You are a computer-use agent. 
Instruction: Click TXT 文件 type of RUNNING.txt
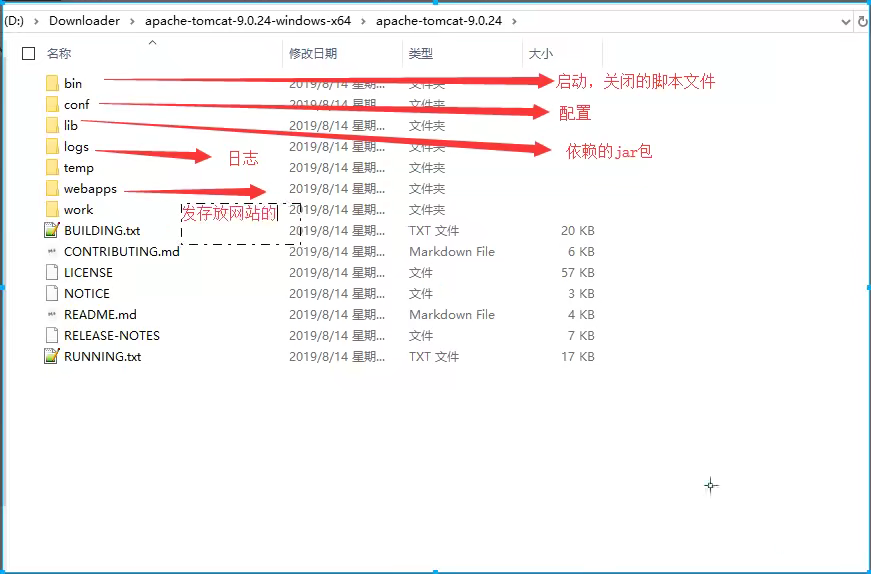pyautogui.click(x=434, y=356)
